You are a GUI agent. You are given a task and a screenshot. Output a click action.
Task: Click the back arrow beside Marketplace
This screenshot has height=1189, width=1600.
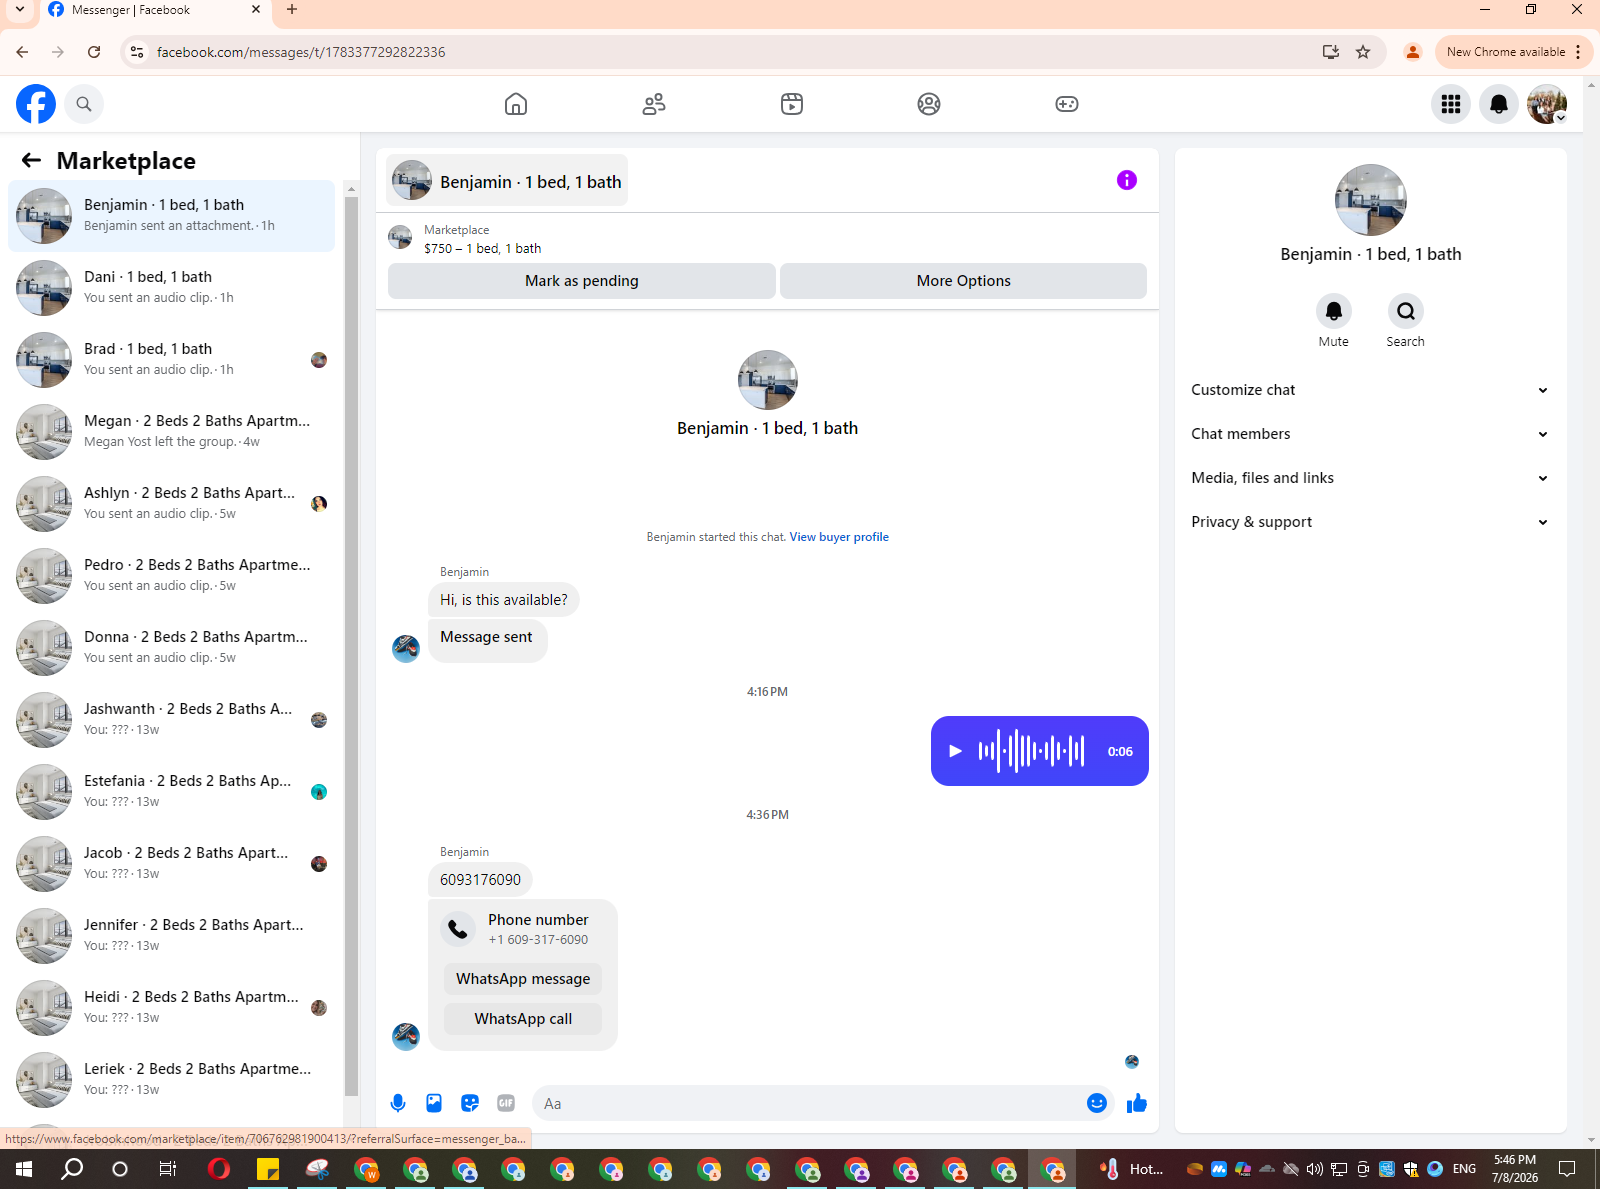pos(32,161)
